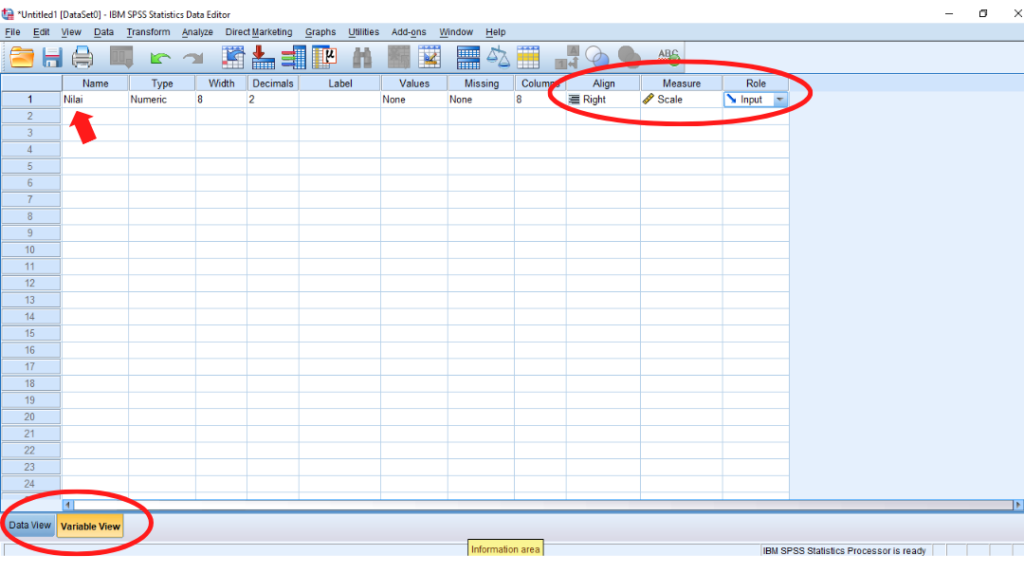Click the Go to case icon

pos(232,57)
